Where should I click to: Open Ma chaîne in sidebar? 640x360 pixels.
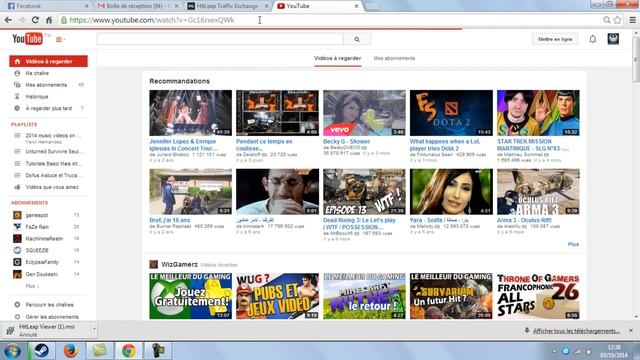coord(37,73)
